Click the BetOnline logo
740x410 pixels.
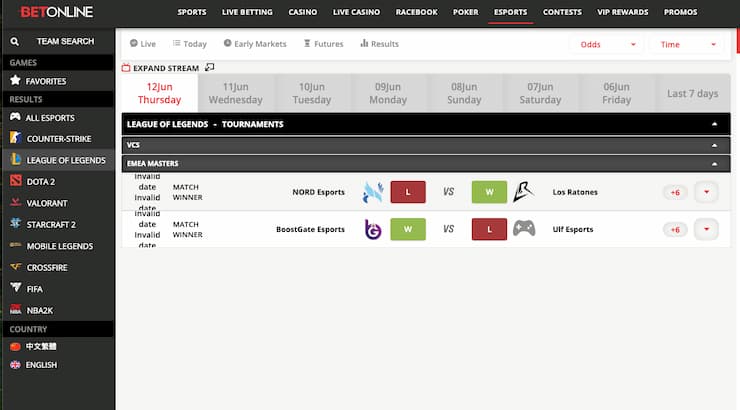coord(57,12)
